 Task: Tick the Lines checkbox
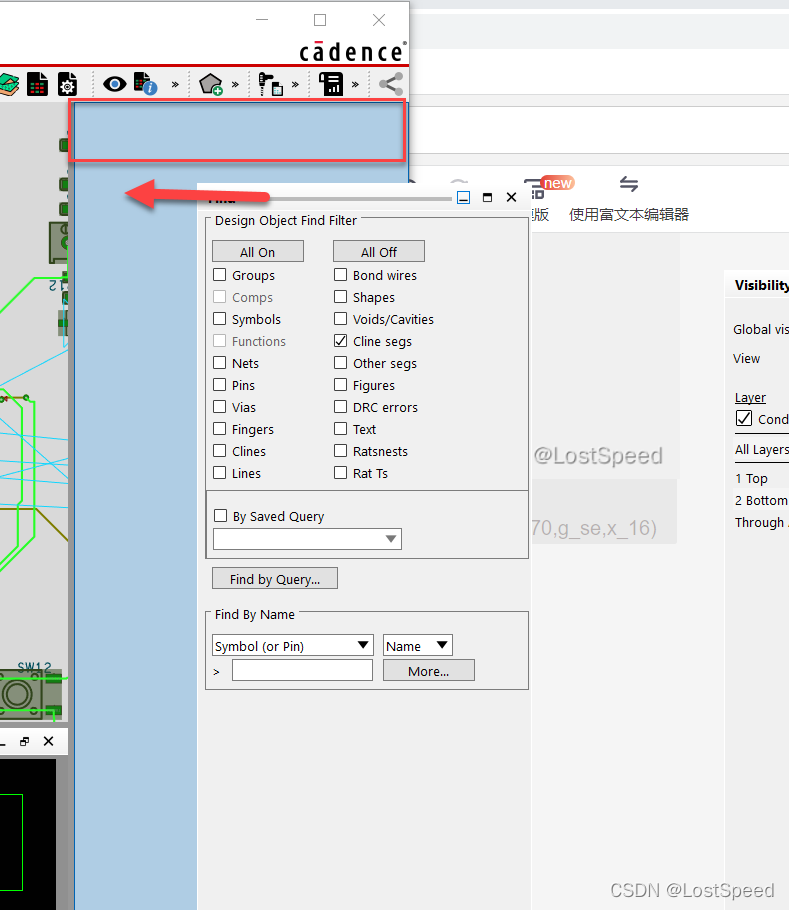[x=219, y=473]
